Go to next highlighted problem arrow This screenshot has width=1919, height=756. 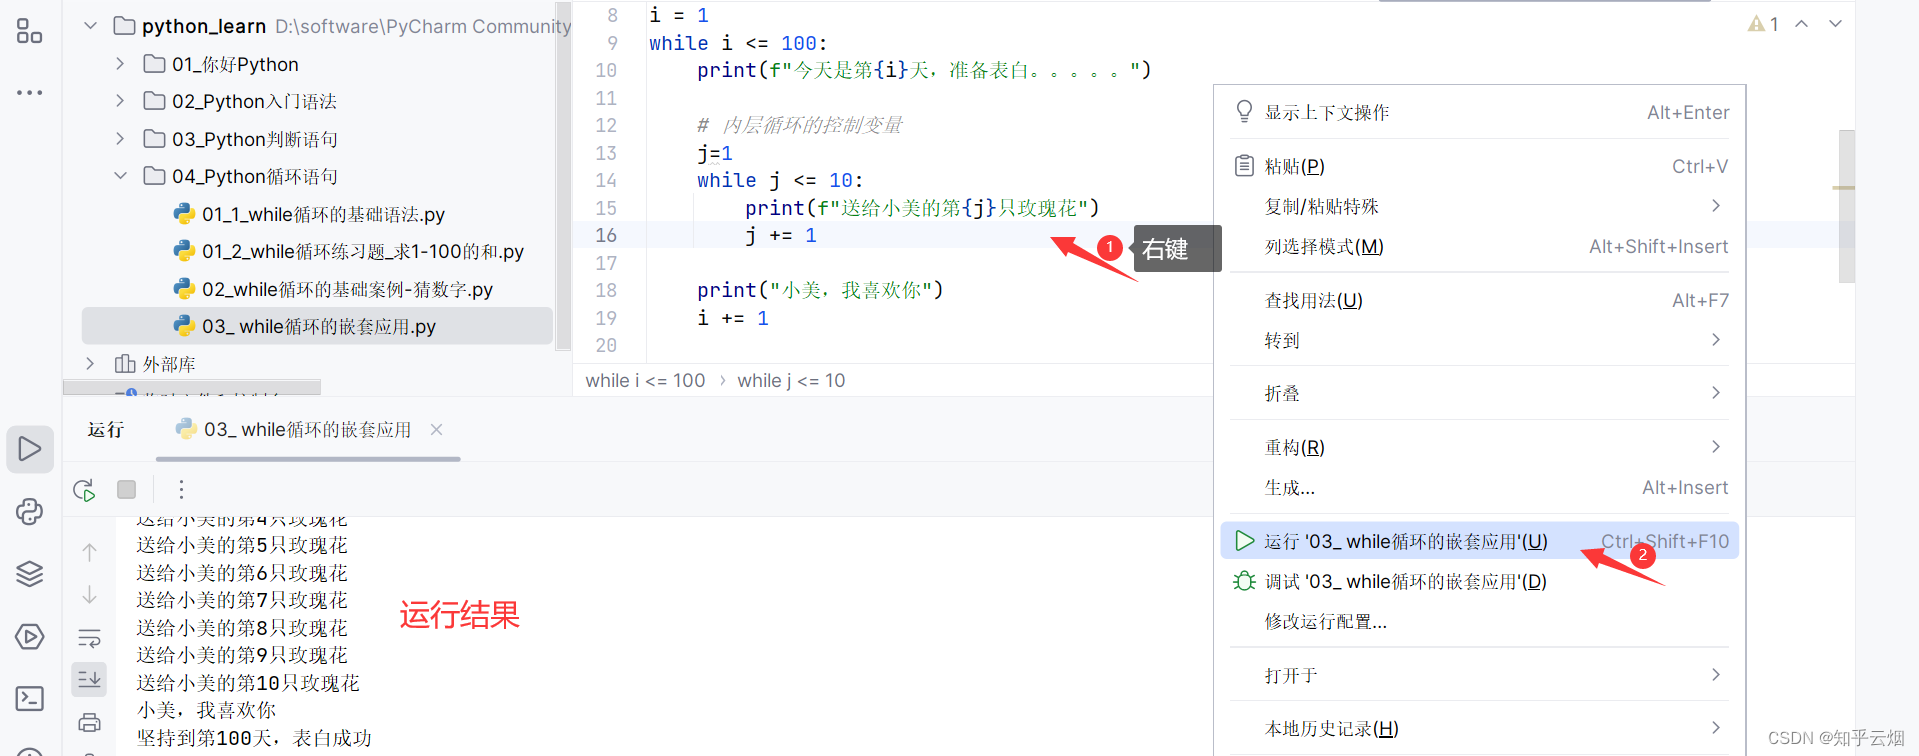click(x=1835, y=24)
